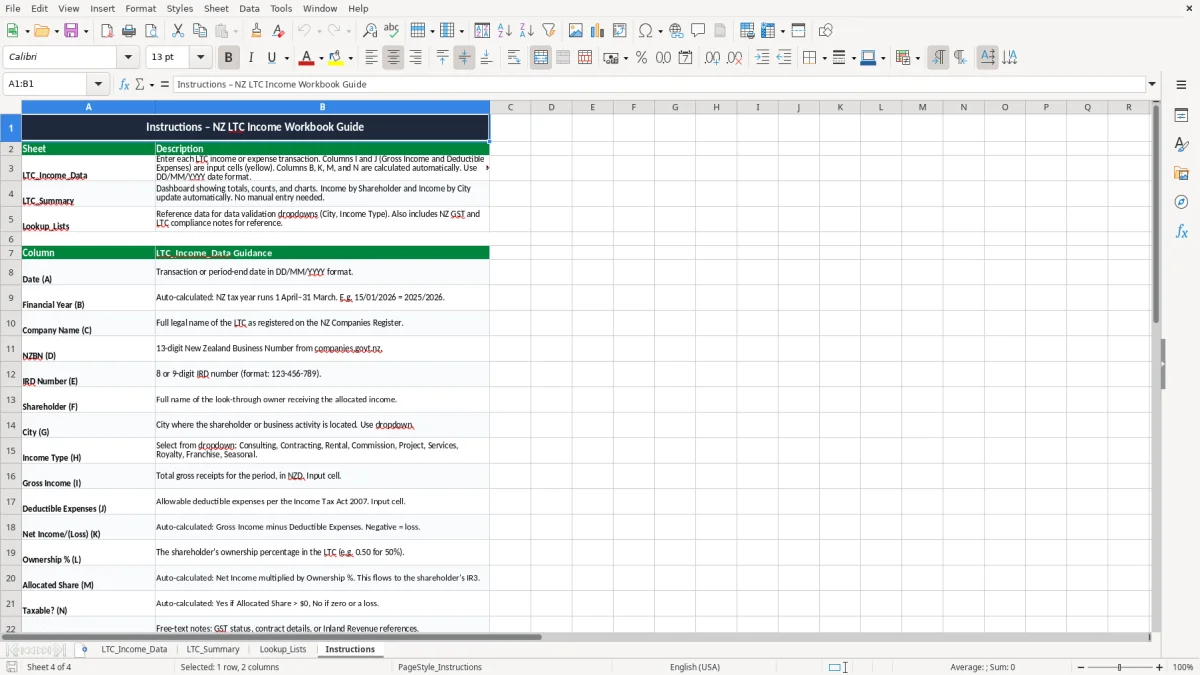Click Add Decimal Place icon
Image resolution: width=1200 pixels, height=675 pixels.
click(x=712, y=58)
